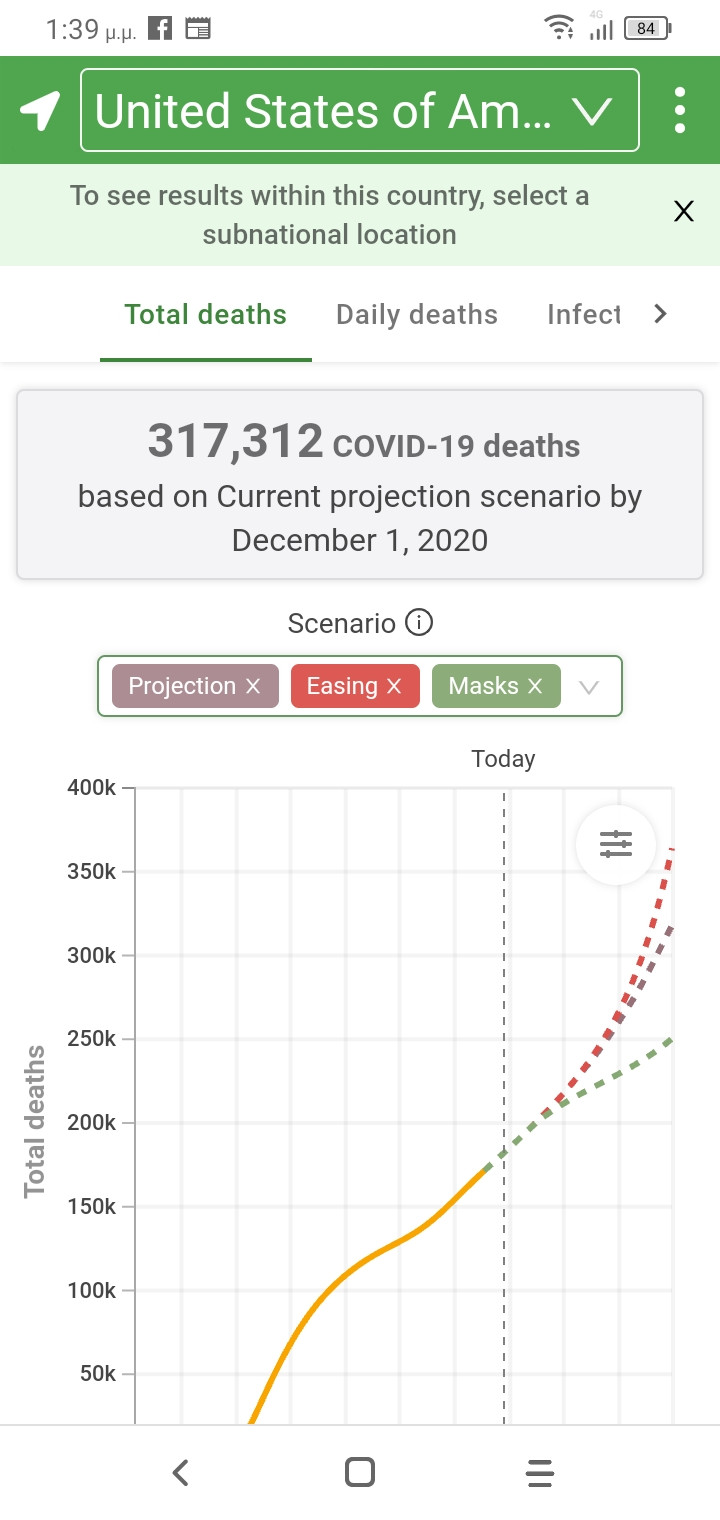Viewport: 720px width, 1520px height.
Task: Switch to the Daily deaths tab
Action: [416, 315]
